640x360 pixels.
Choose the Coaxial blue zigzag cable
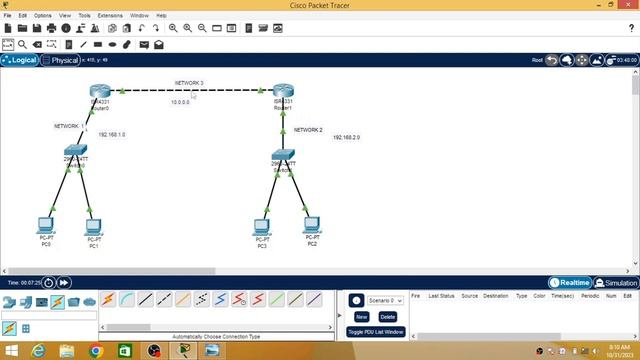220,300
